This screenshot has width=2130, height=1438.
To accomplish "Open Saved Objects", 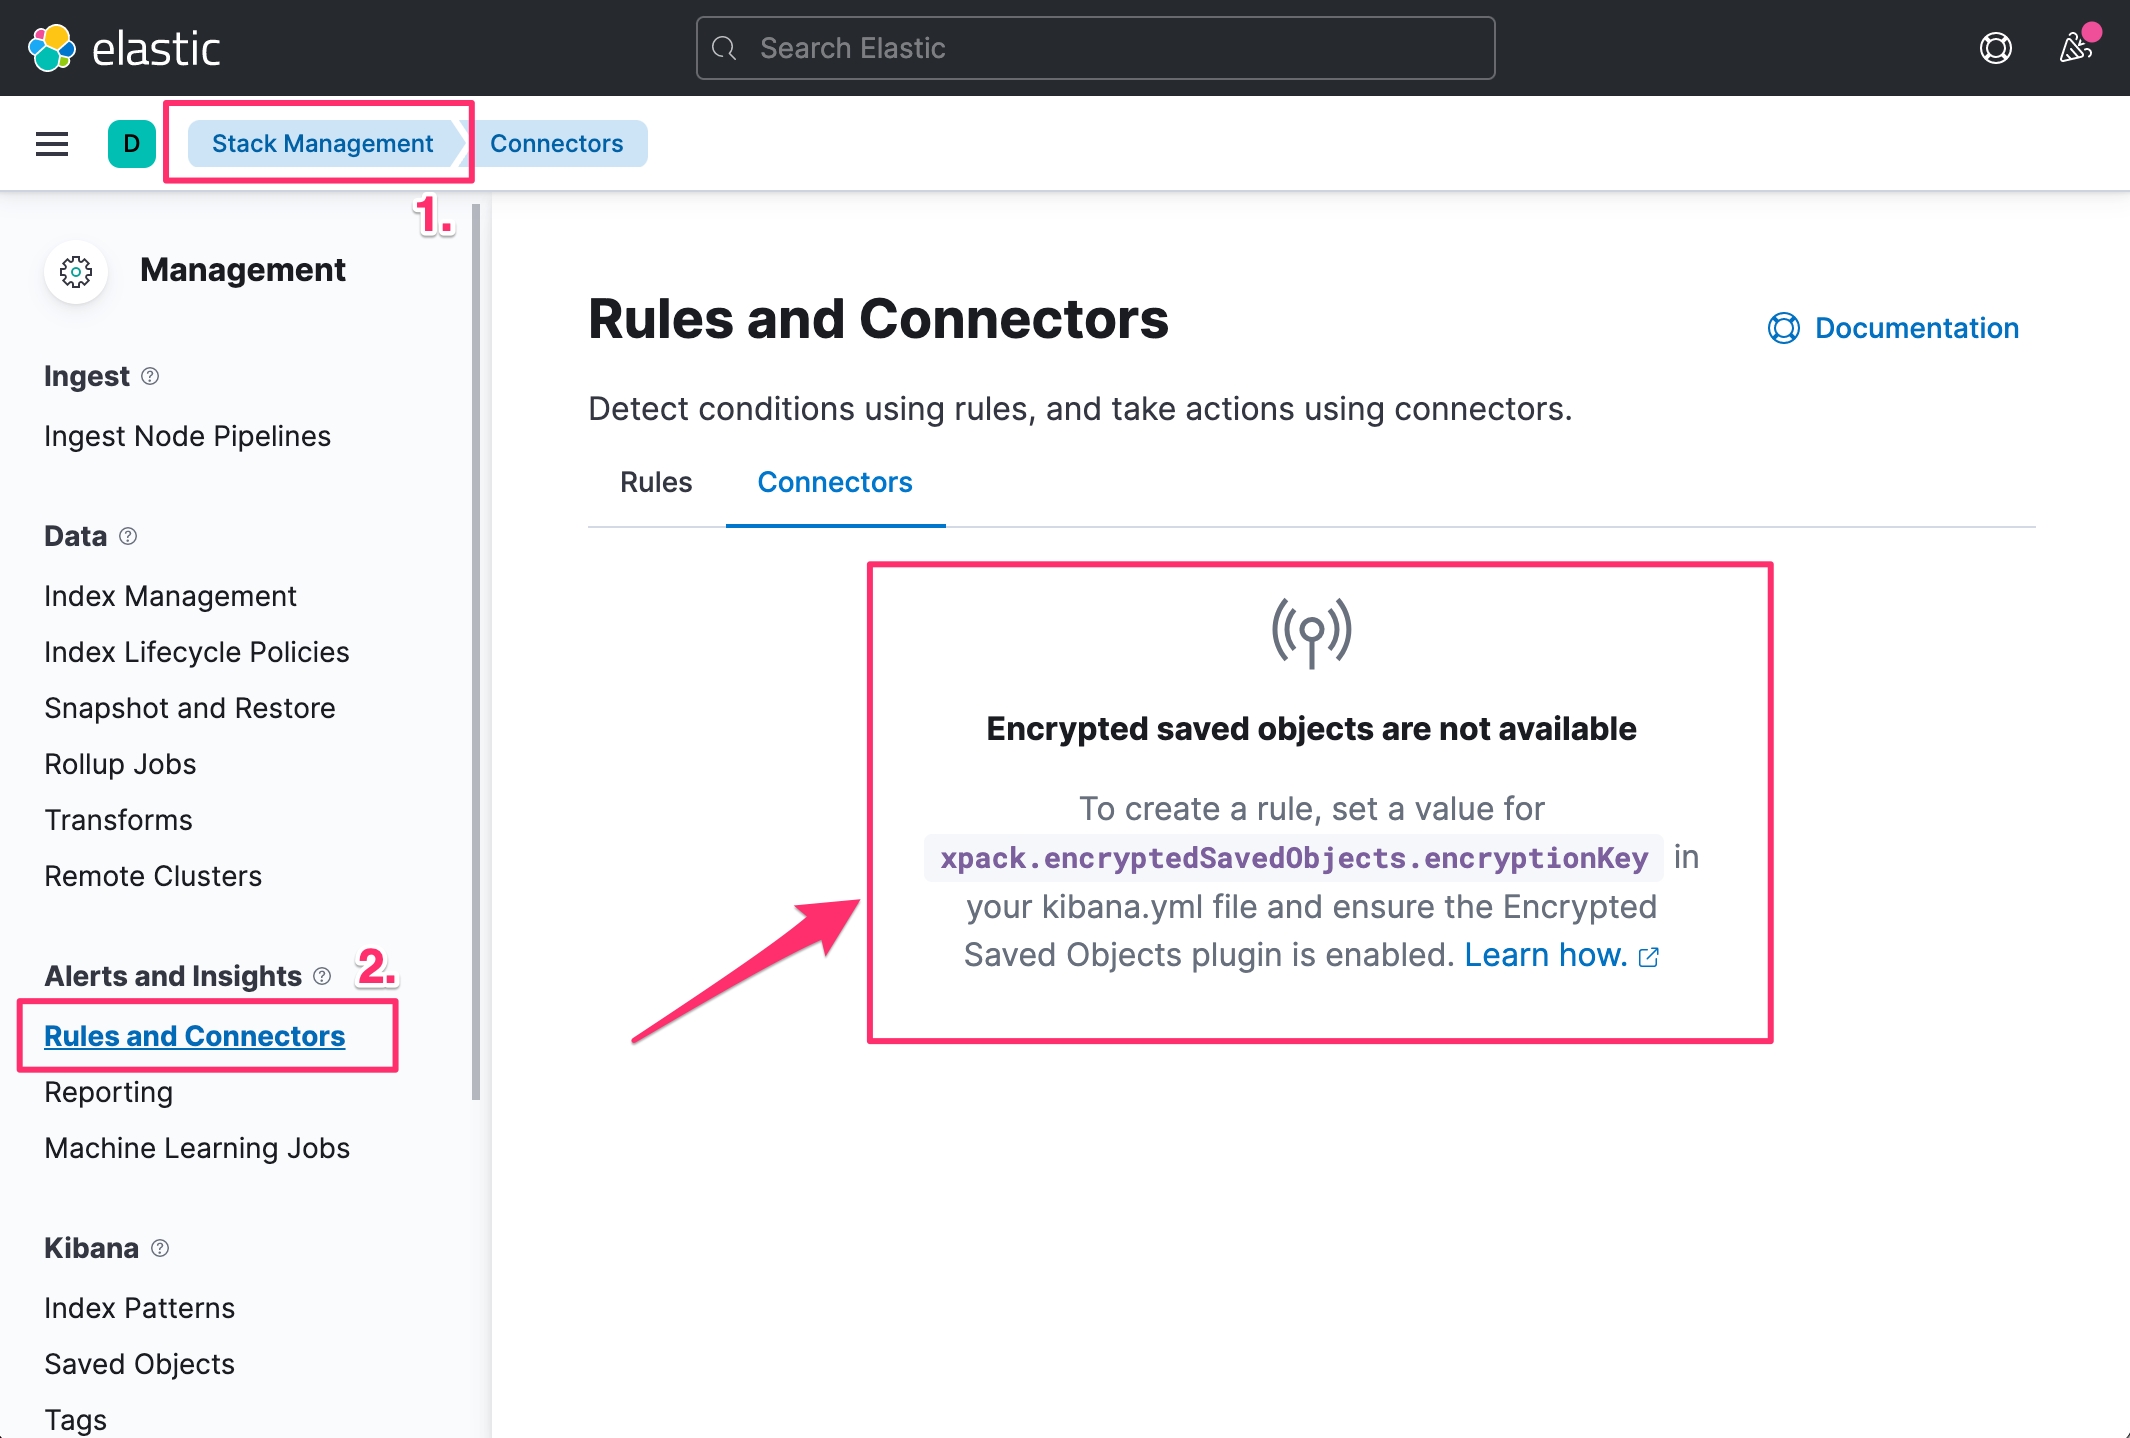I will pos(140,1364).
